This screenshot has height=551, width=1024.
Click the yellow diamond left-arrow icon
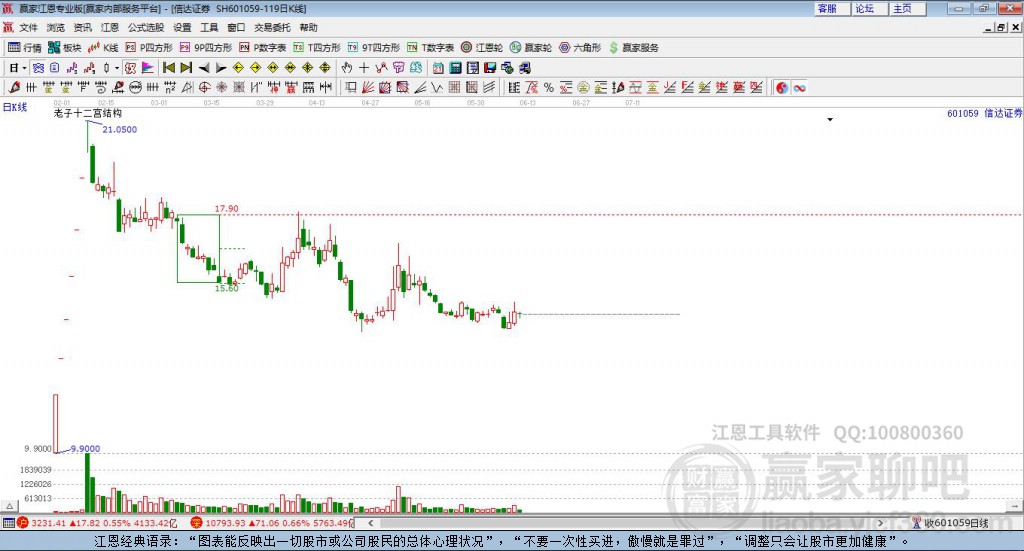click(x=238, y=68)
